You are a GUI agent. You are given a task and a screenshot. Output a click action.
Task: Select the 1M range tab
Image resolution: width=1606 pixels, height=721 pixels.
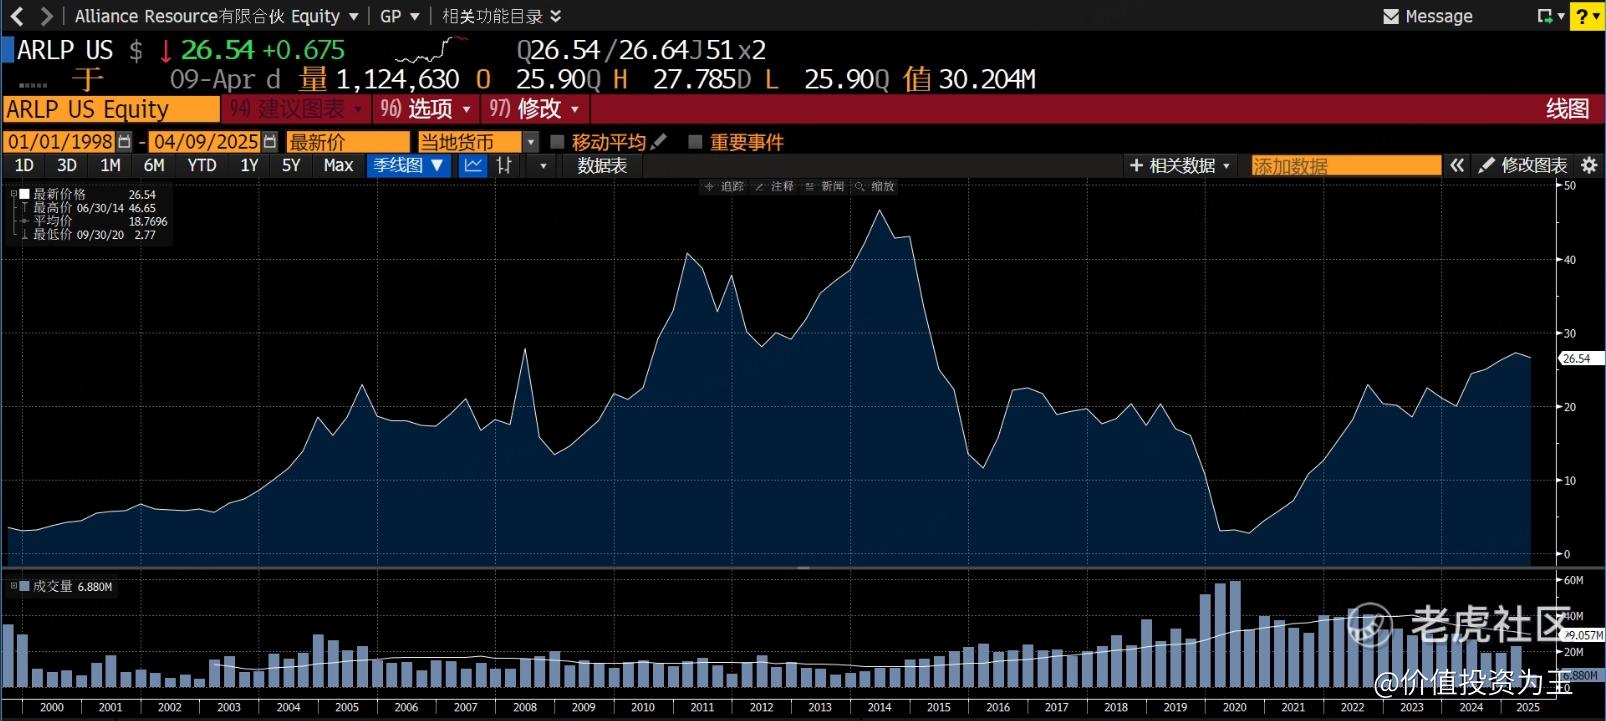[x=110, y=165]
